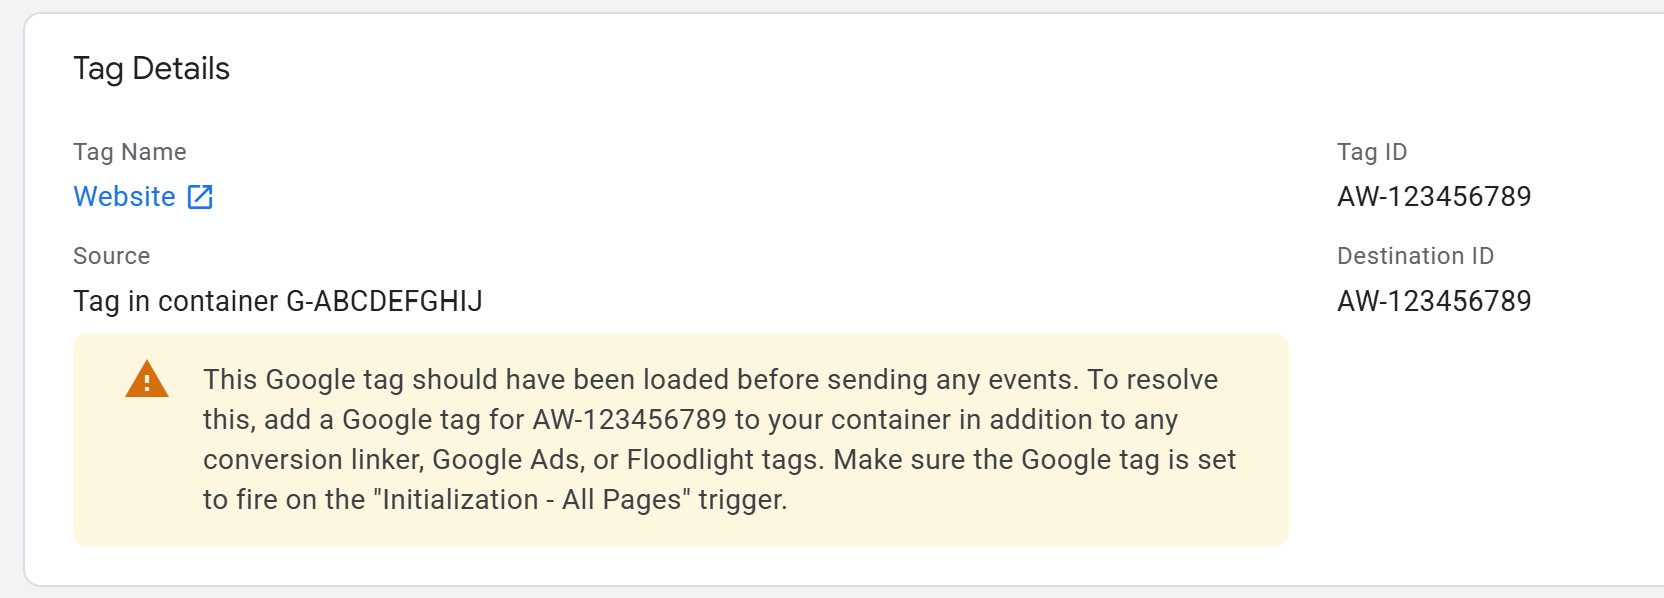Image resolution: width=1664 pixels, height=598 pixels.
Task: Select the AW-123456789 value under Tag ID
Action: tap(1434, 196)
